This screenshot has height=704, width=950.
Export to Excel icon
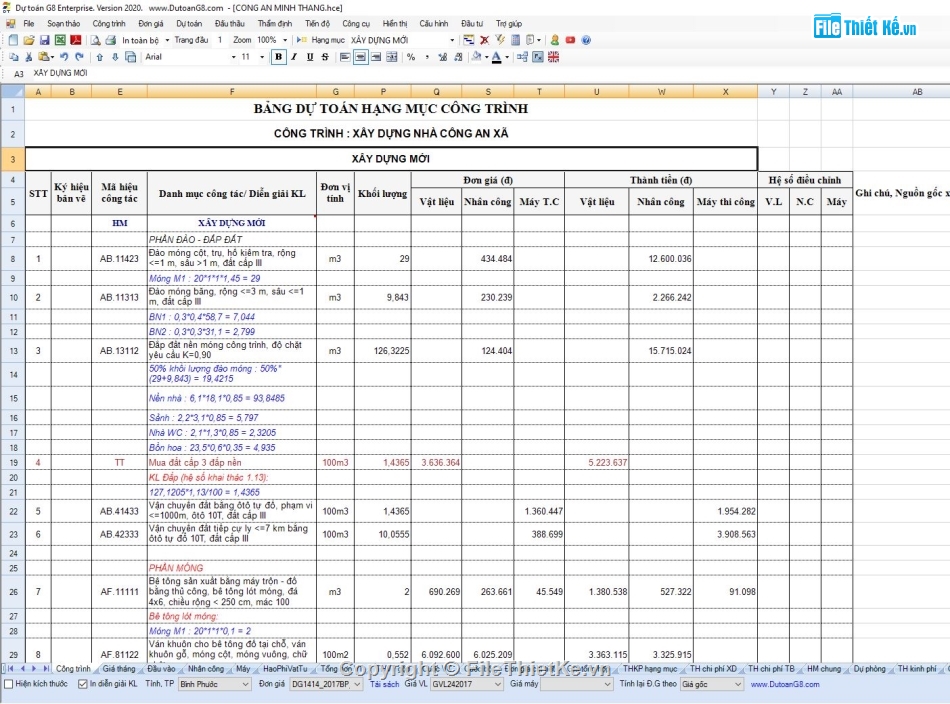pyautogui.click(x=60, y=40)
